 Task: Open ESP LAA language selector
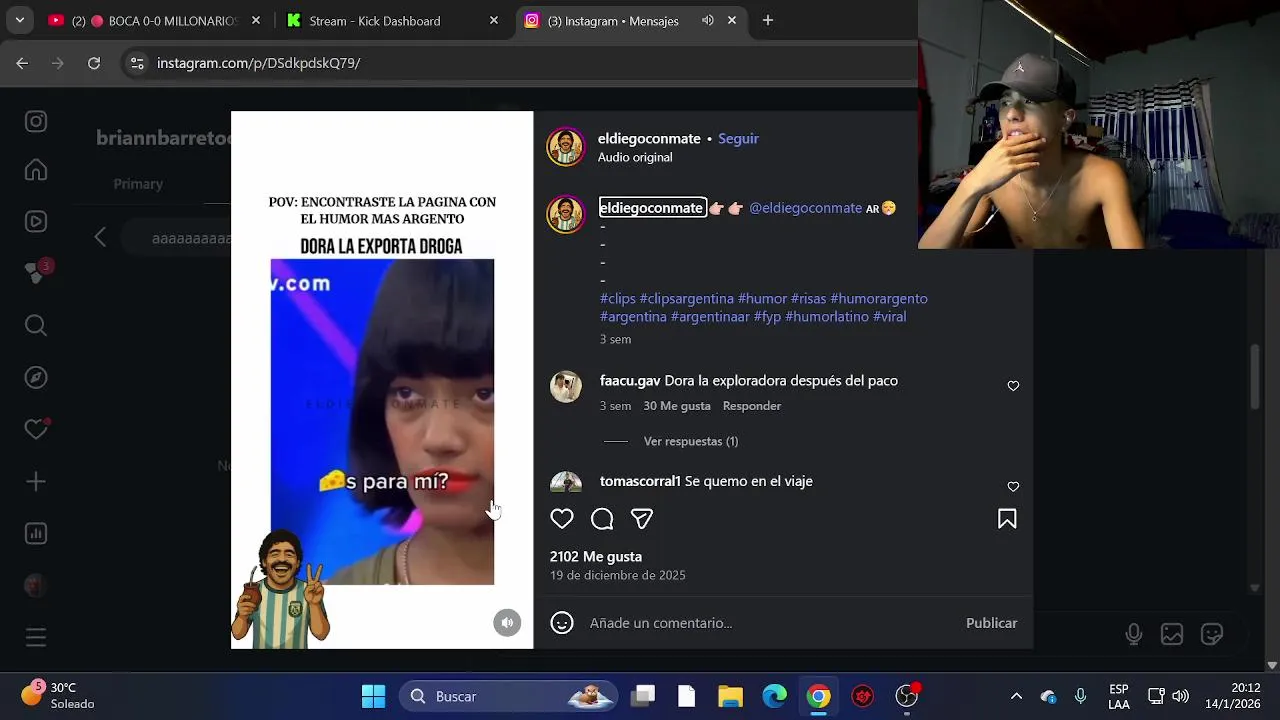[x=1119, y=696]
